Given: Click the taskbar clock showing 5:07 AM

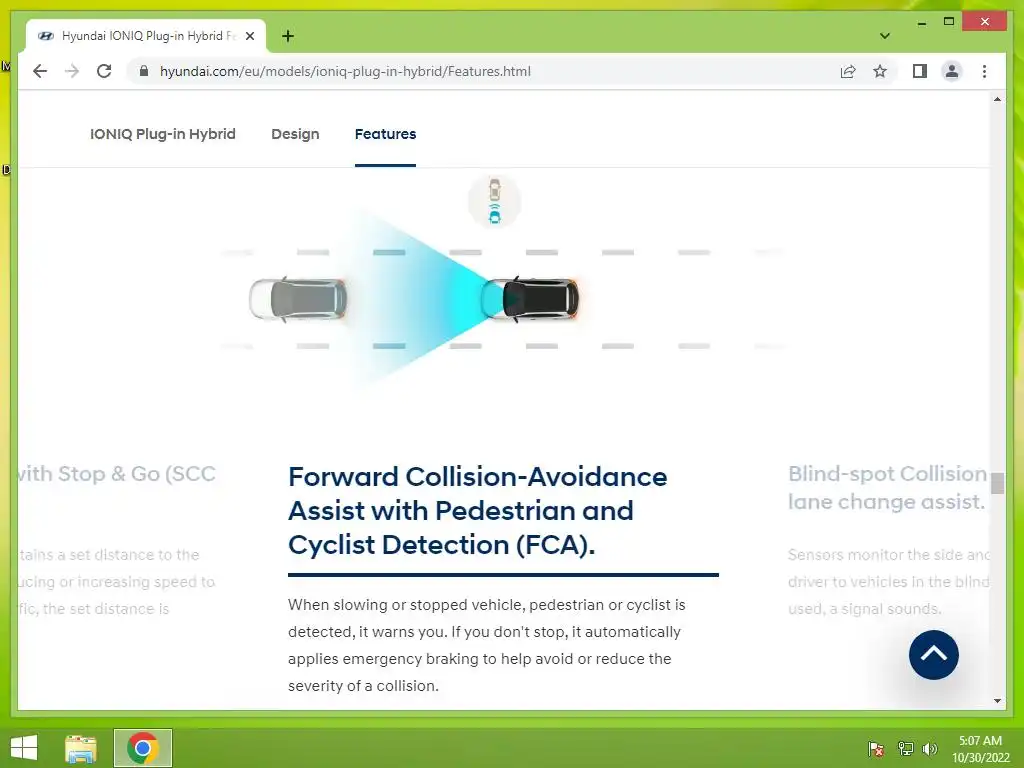Looking at the screenshot, I should (980, 749).
